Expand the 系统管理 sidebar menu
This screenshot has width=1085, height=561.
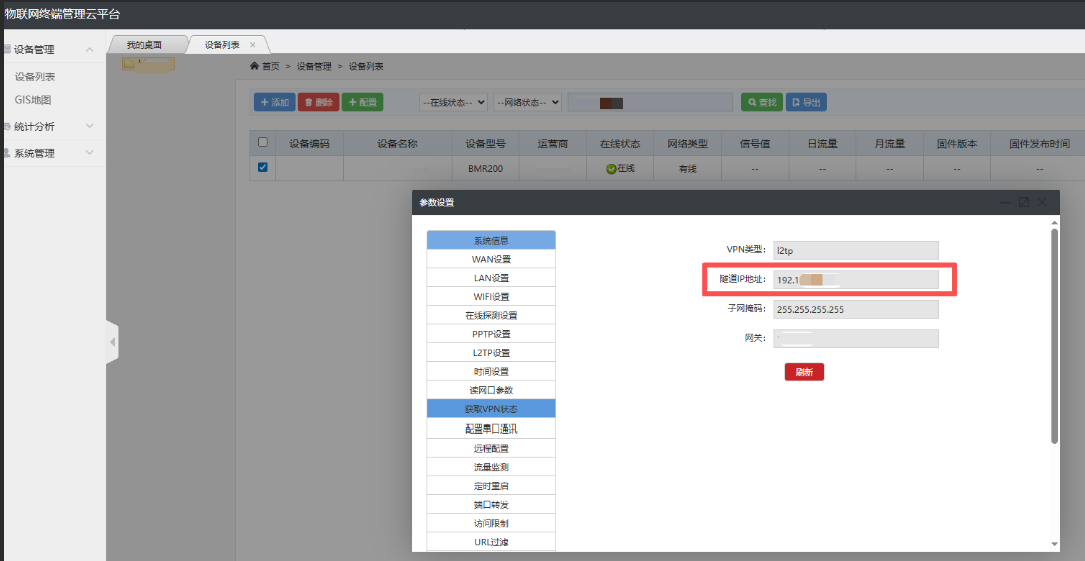point(50,153)
